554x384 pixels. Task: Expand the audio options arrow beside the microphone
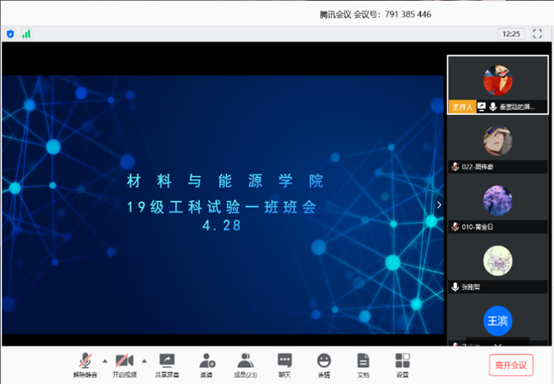(105, 361)
